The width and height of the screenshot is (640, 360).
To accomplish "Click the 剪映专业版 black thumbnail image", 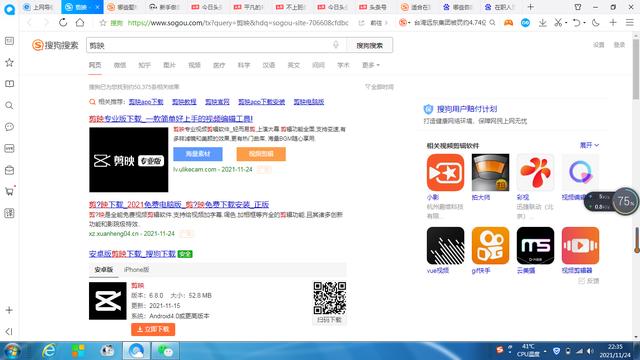I will click(x=129, y=160).
